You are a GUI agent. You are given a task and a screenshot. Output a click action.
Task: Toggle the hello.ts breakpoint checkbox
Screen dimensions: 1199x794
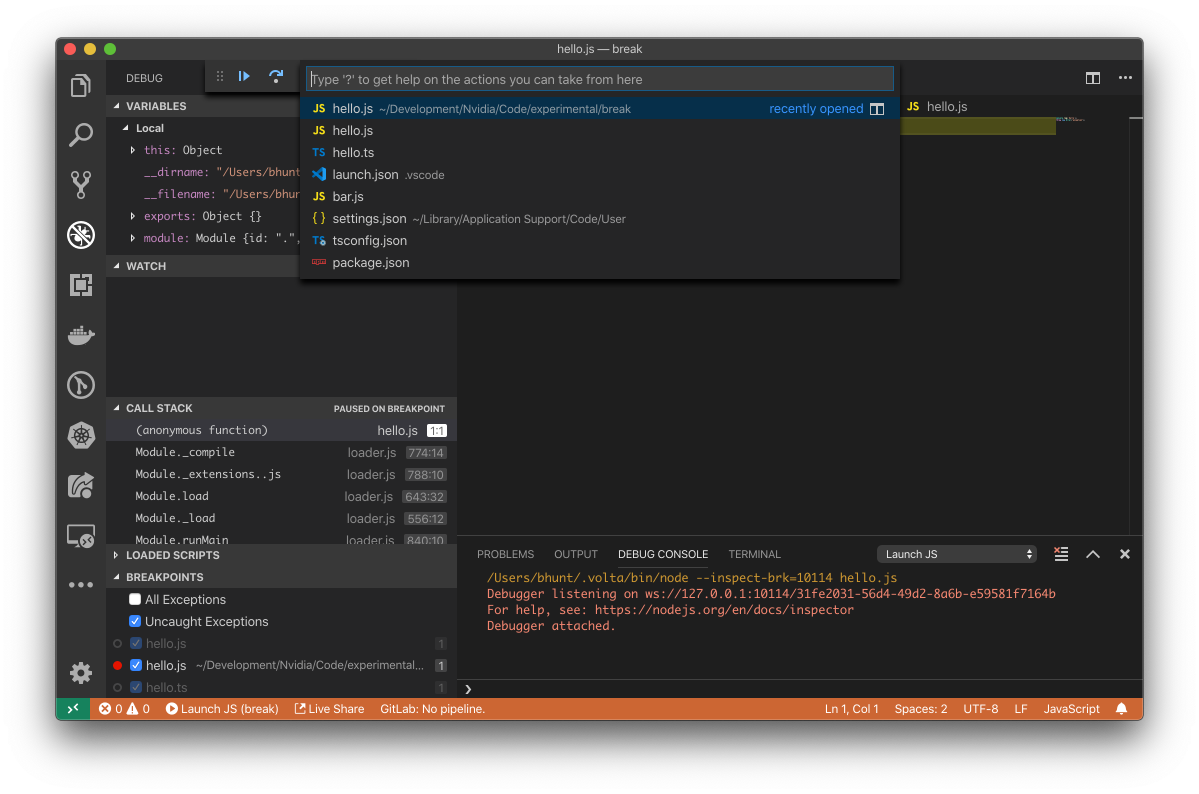click(135, 687)
